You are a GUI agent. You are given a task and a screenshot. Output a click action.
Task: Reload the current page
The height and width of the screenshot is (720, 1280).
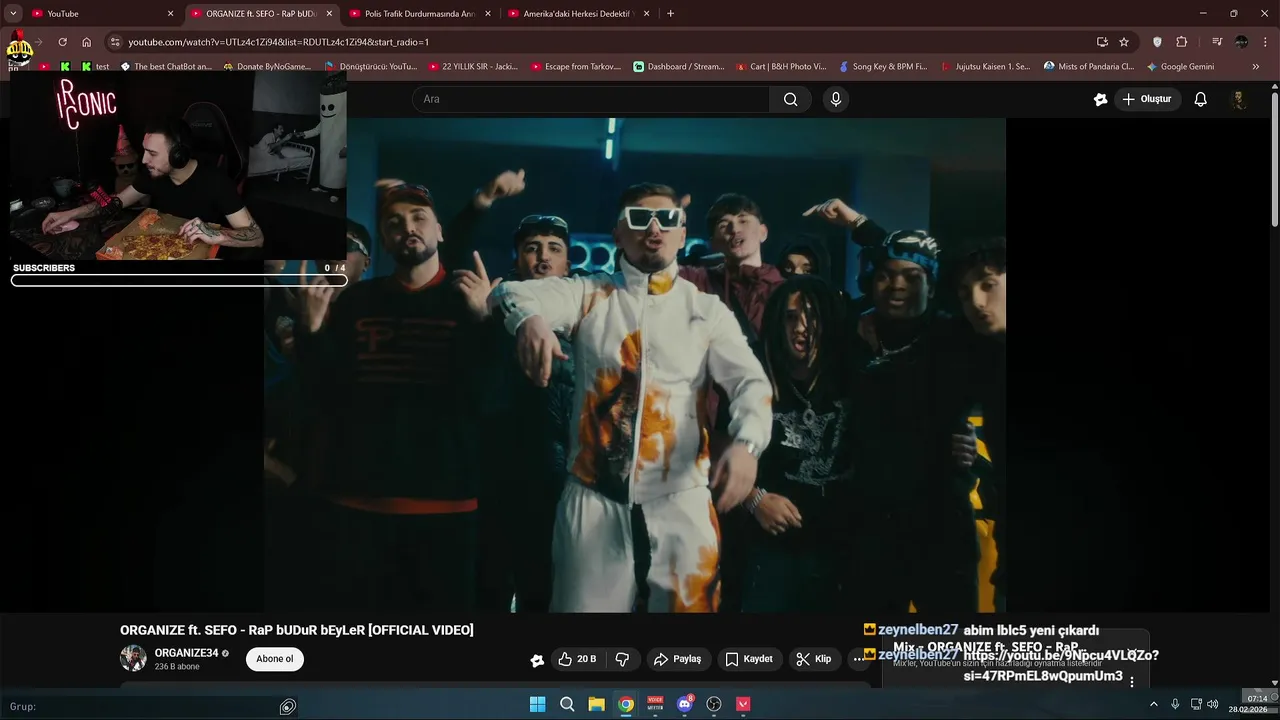[x=62, y=42]
